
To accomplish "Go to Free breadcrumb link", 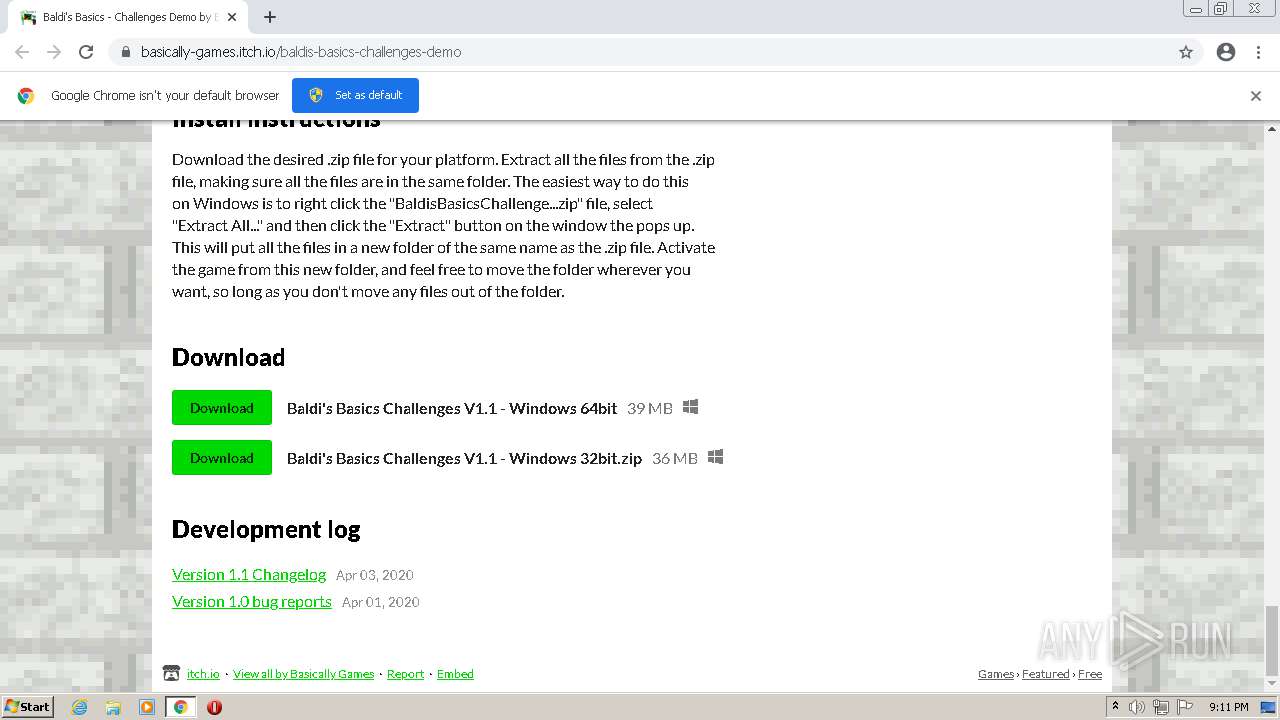I will click(x=1090, y=674).
